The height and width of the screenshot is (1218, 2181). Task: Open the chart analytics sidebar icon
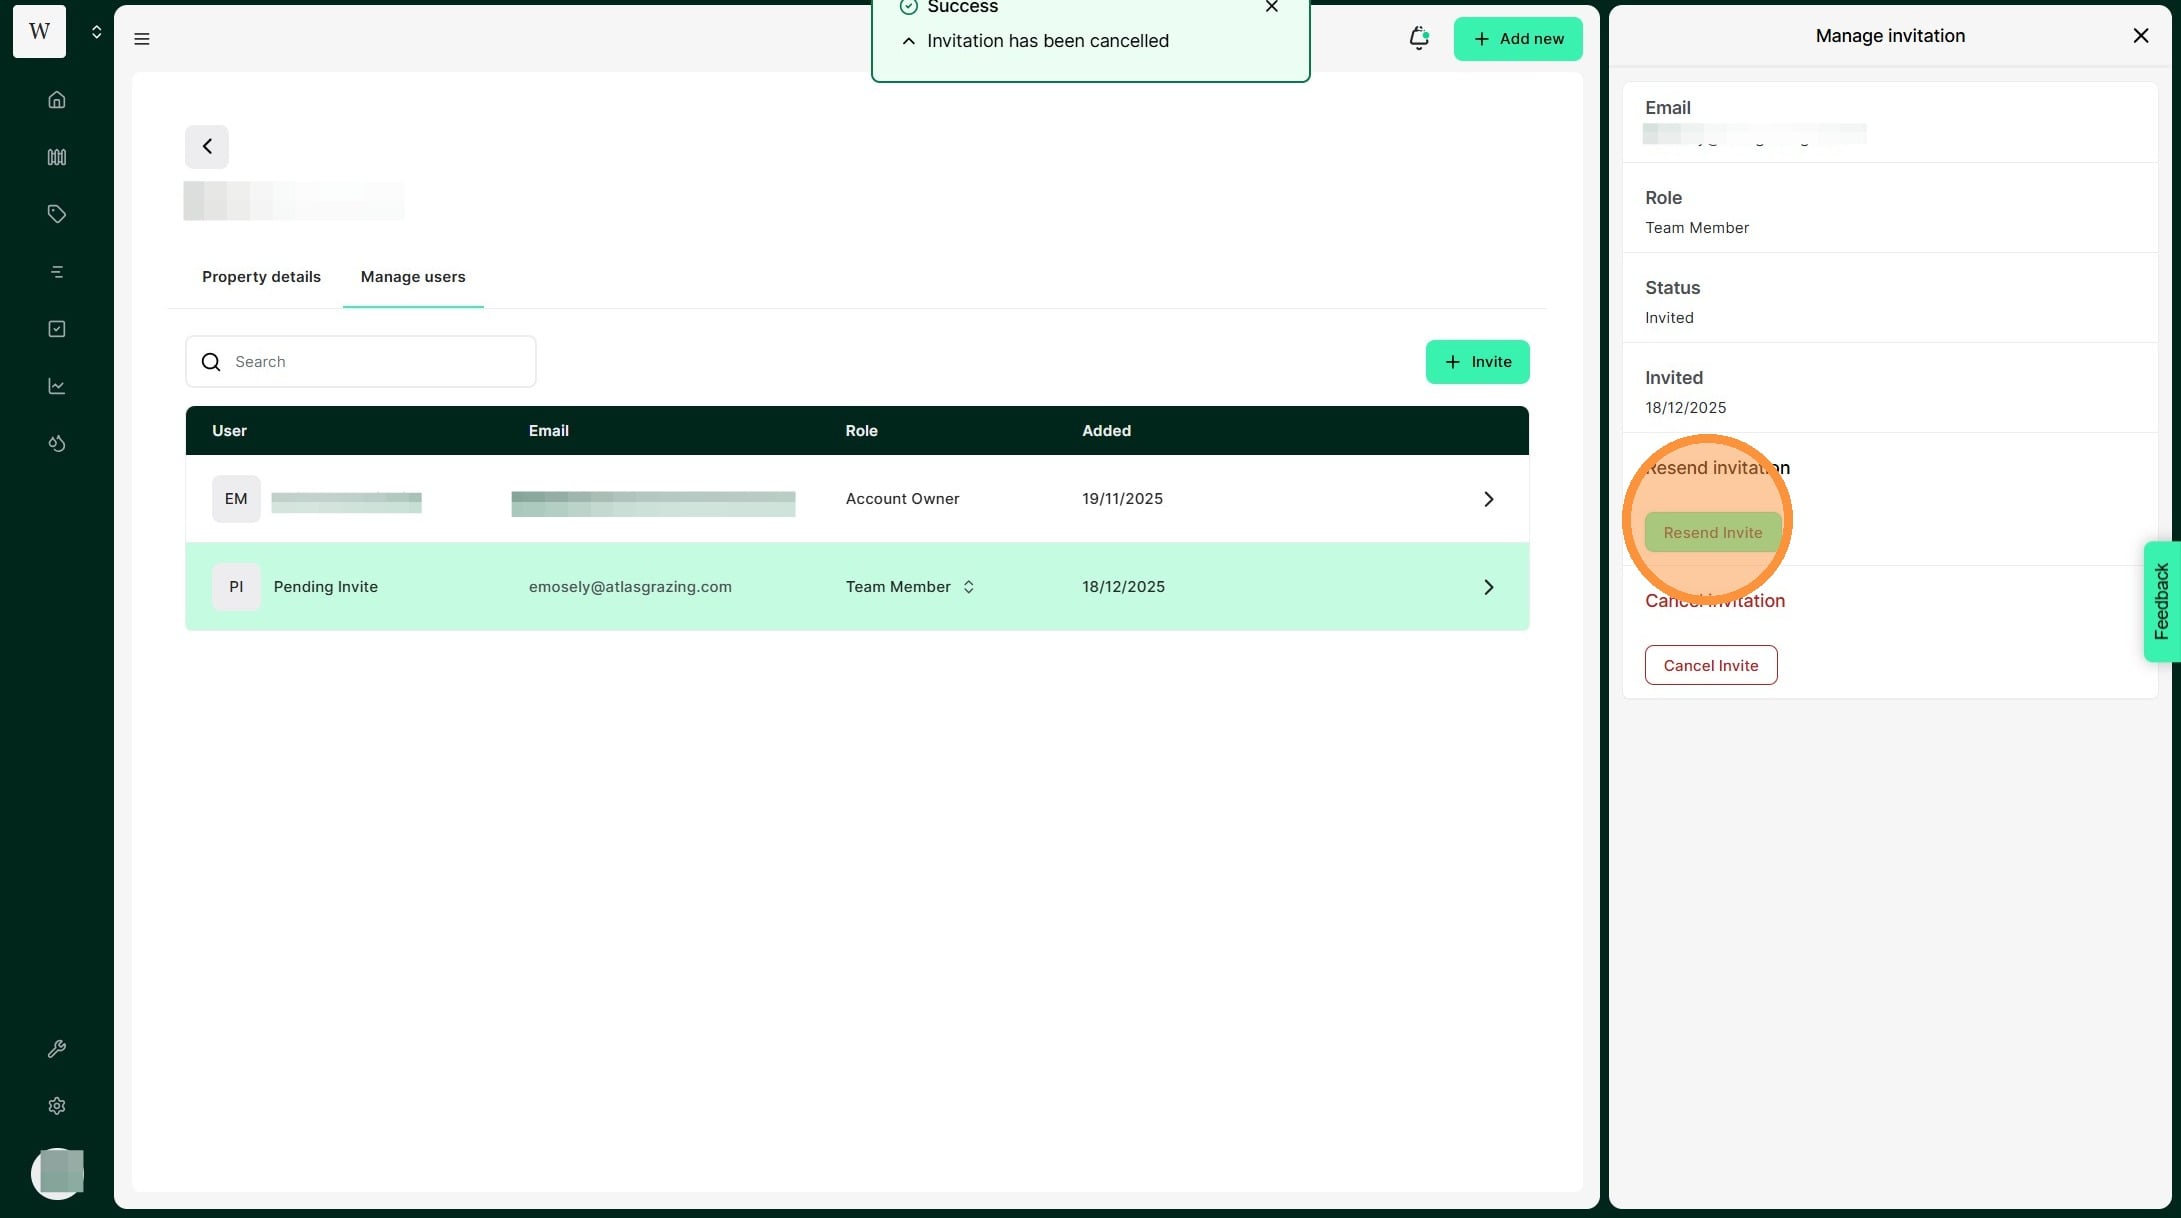pyautogui.click(x=57, y=386)
